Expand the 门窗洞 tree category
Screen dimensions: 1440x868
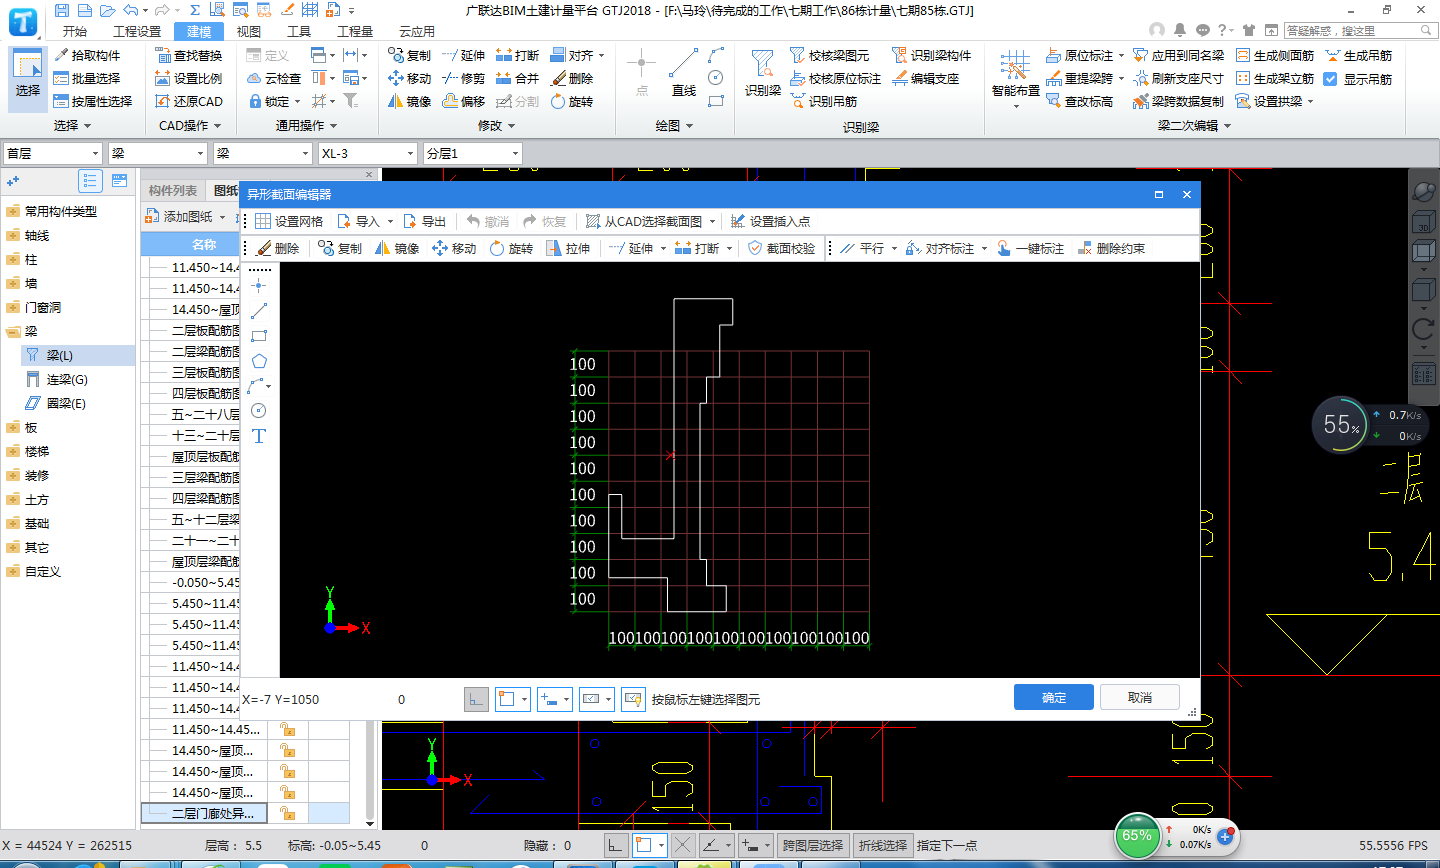(12, 307)
